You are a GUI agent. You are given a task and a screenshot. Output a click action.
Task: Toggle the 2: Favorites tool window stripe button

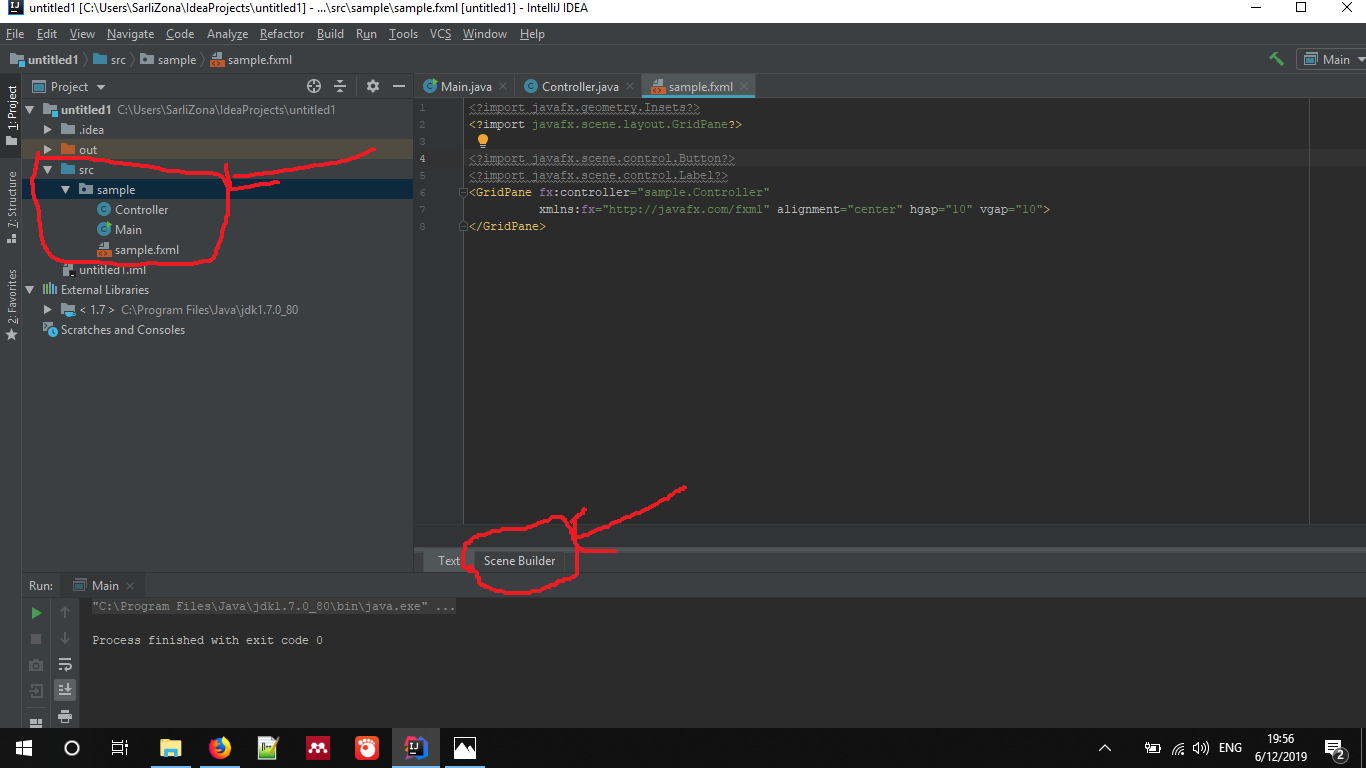(12, 303)
